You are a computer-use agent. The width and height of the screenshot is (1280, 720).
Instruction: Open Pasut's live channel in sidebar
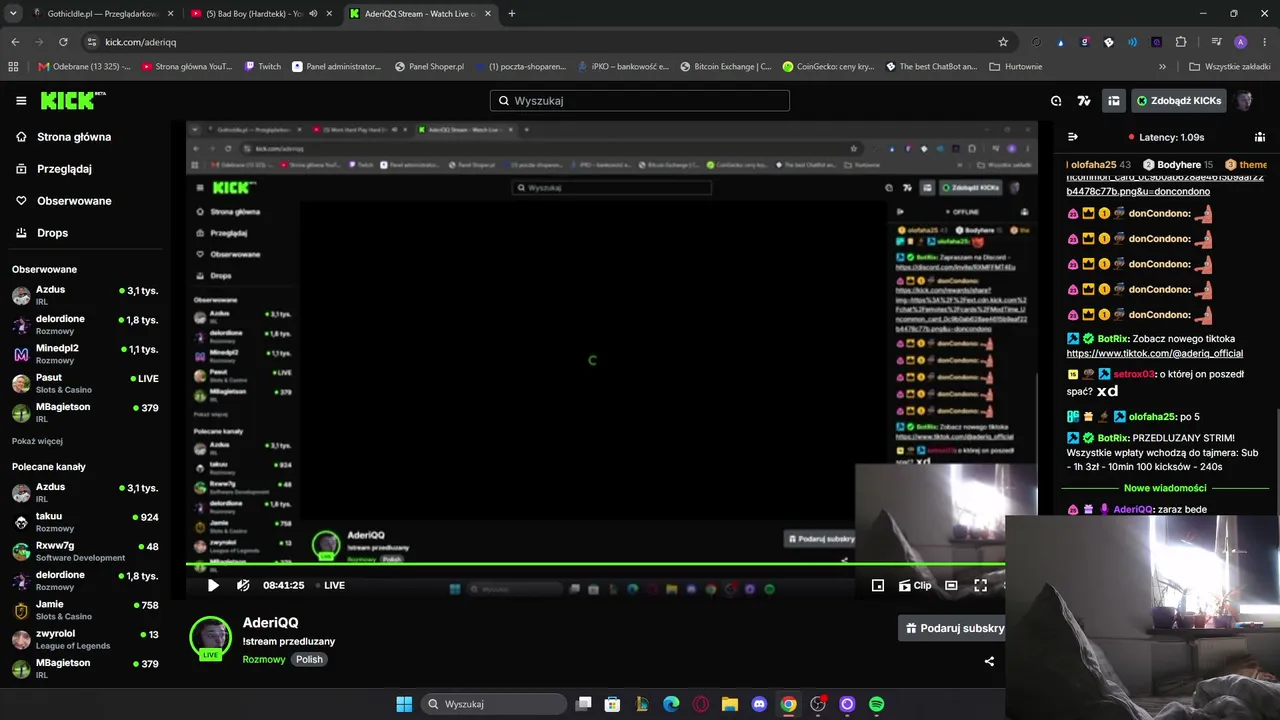tap(85, 384)
